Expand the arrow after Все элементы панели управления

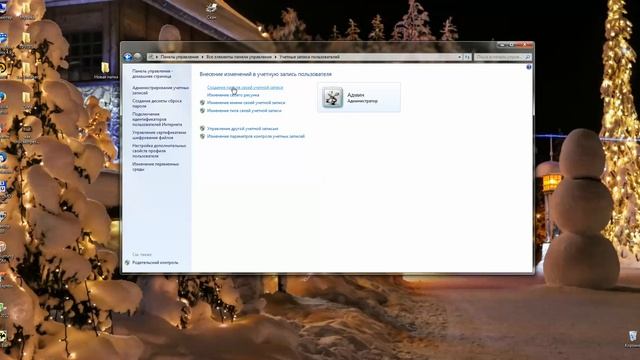[x=276, y=57]
